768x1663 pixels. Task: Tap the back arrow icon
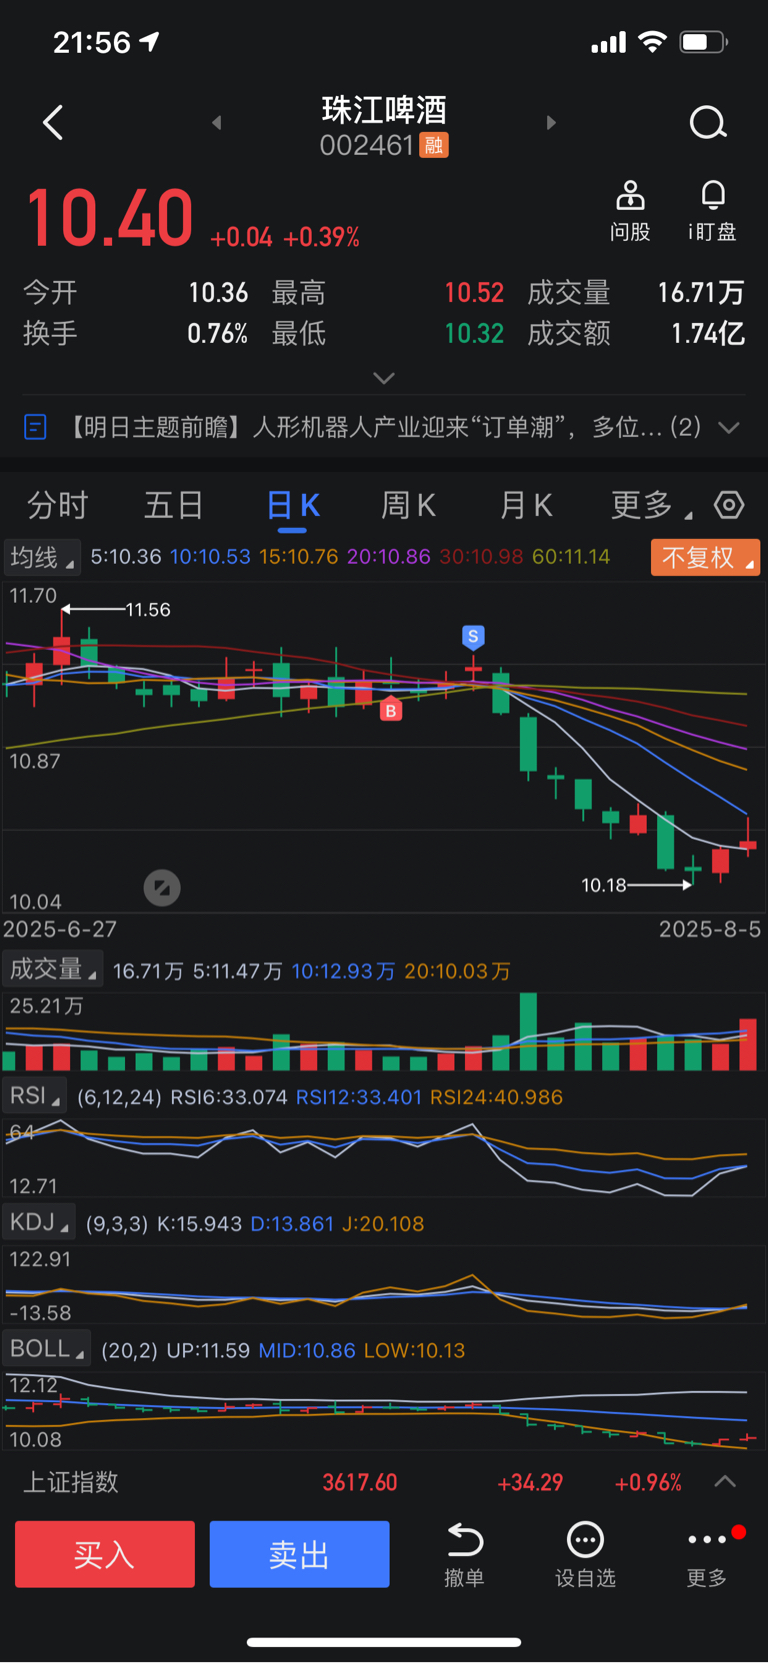pyautogui.click(x=53, y=123)
